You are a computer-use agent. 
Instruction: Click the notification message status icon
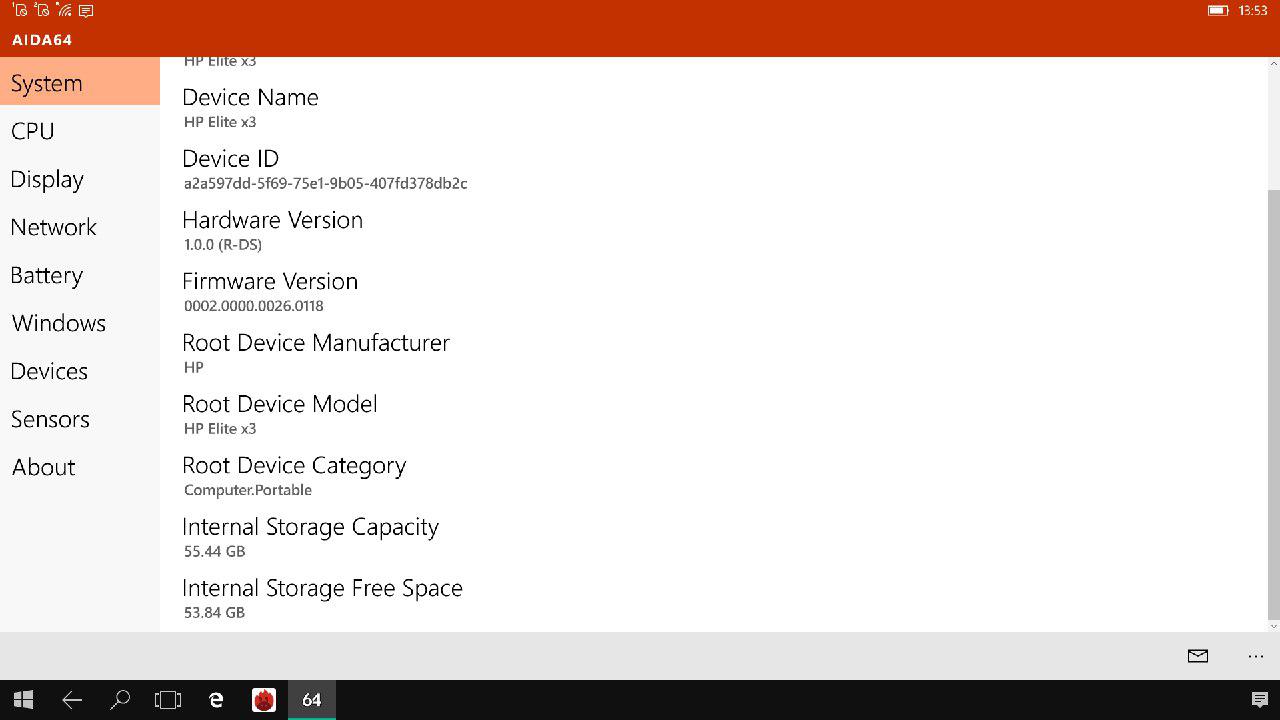point(86,11)
